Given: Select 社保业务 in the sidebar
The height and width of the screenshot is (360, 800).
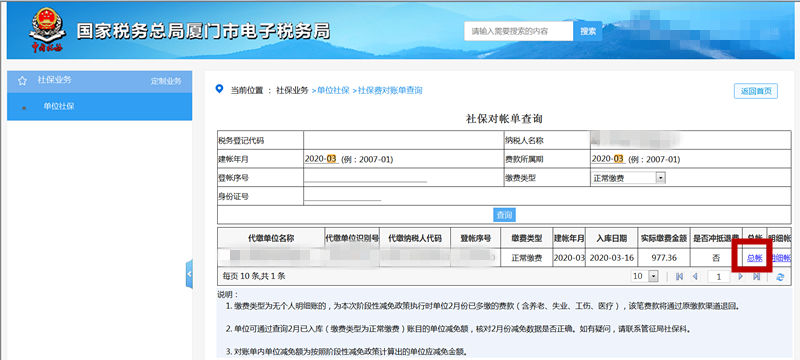Looking at the screenshot, I should [55, 80].
